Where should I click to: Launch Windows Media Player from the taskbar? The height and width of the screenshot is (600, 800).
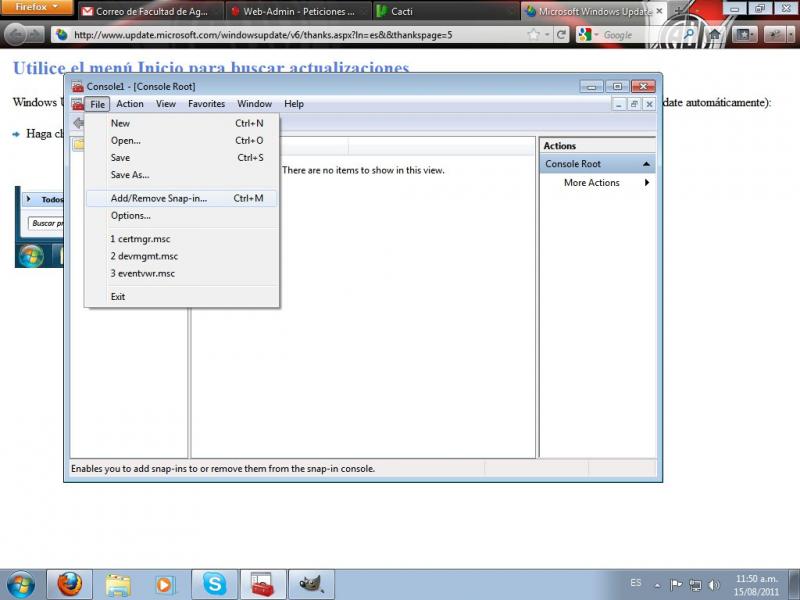165,585
